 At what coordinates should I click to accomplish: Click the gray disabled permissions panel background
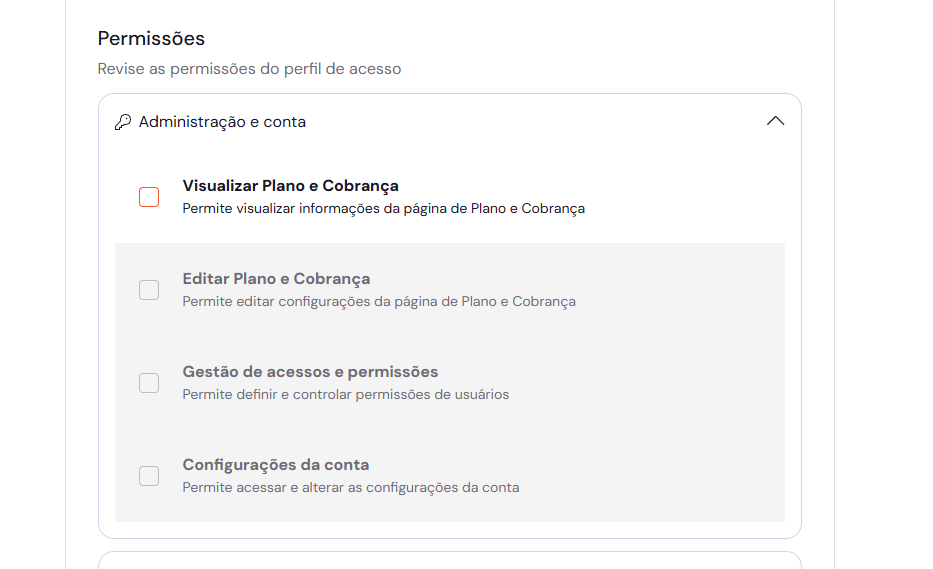[x=680, y=420]
